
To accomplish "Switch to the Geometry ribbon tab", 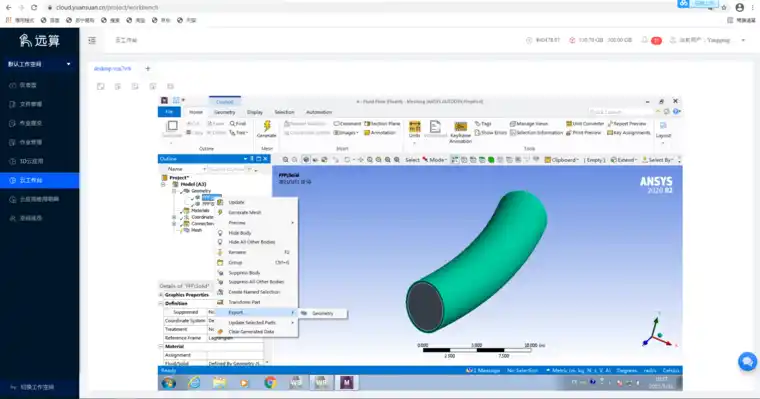I will [x=224, y=112].
